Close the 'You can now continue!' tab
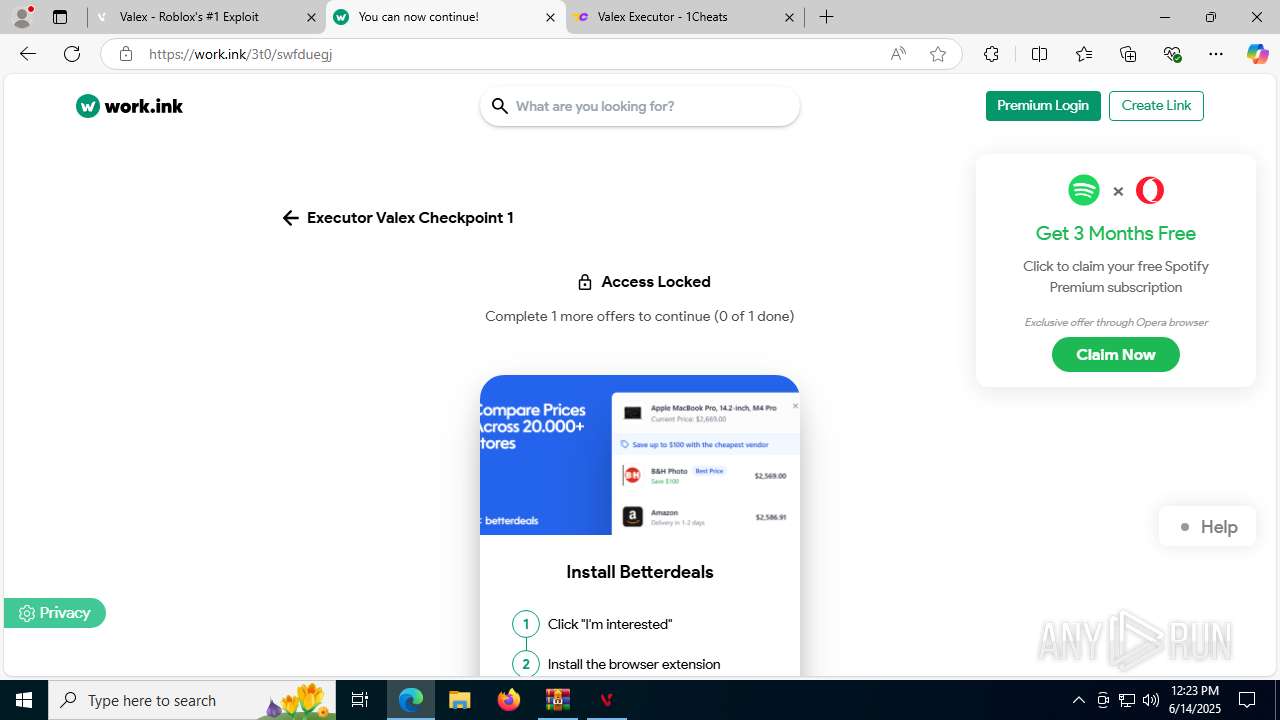 [550, 17]
